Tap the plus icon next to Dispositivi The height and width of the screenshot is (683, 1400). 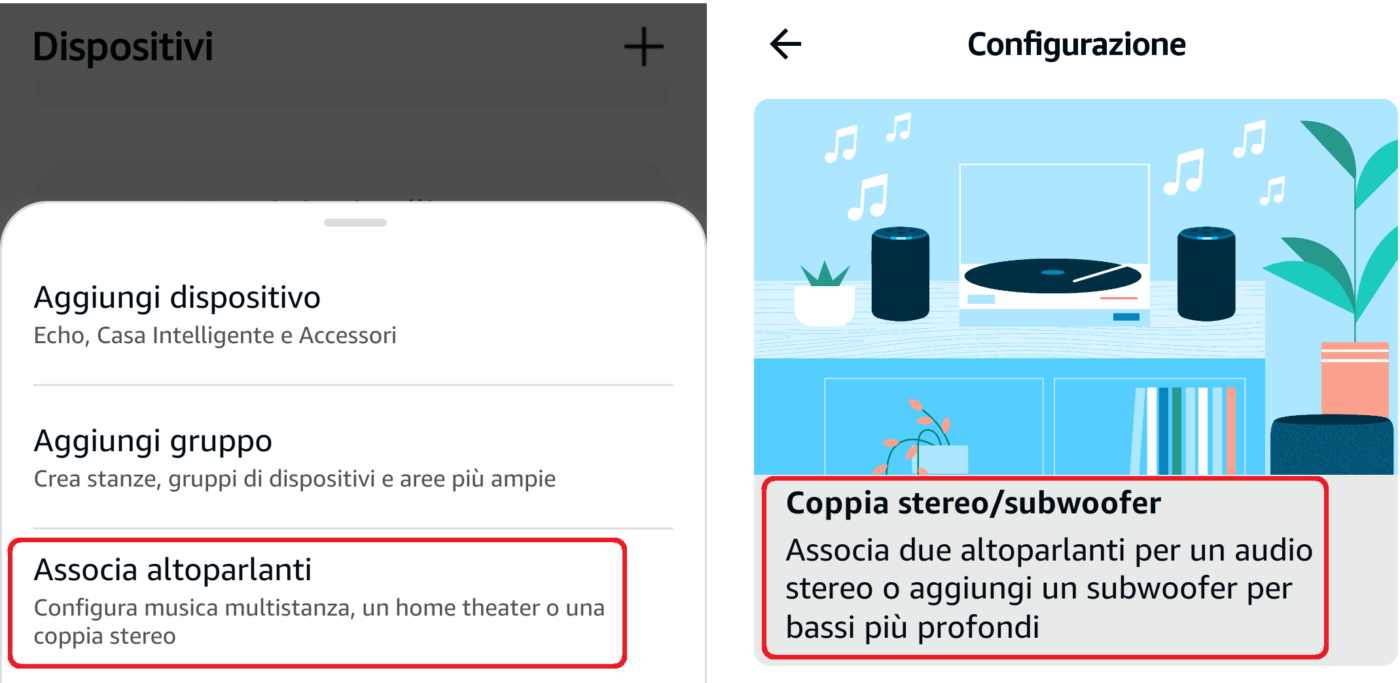[x=643, y=46]
